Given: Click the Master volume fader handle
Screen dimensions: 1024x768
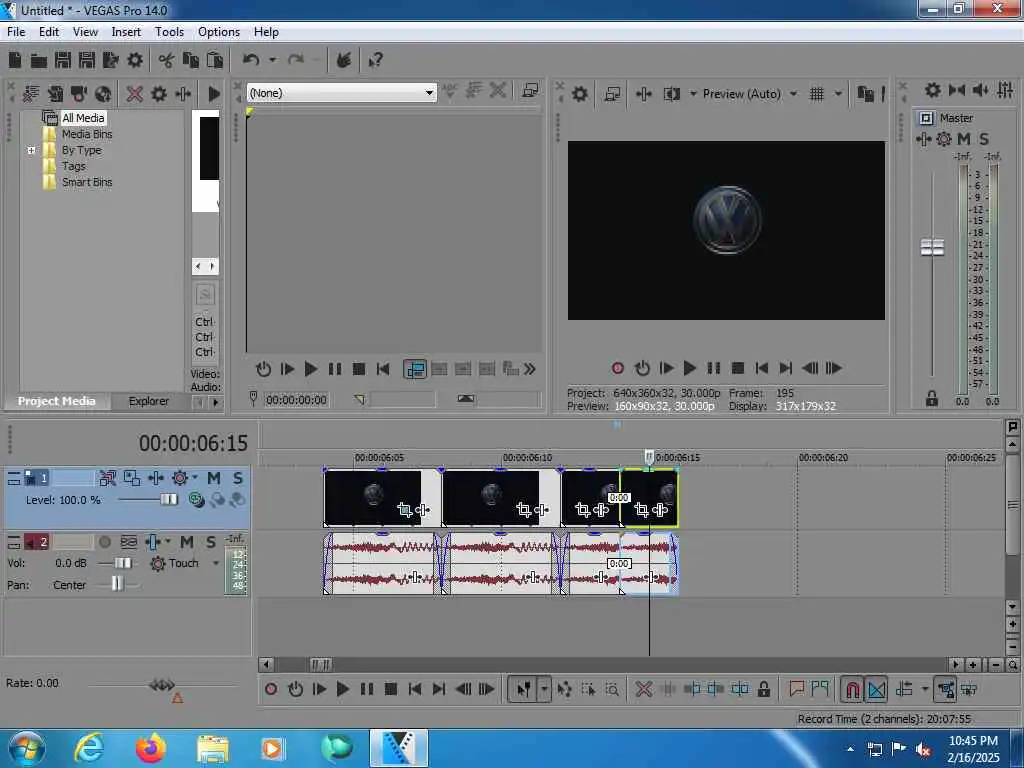Looking at the screenshot, I should coord(932,248).
